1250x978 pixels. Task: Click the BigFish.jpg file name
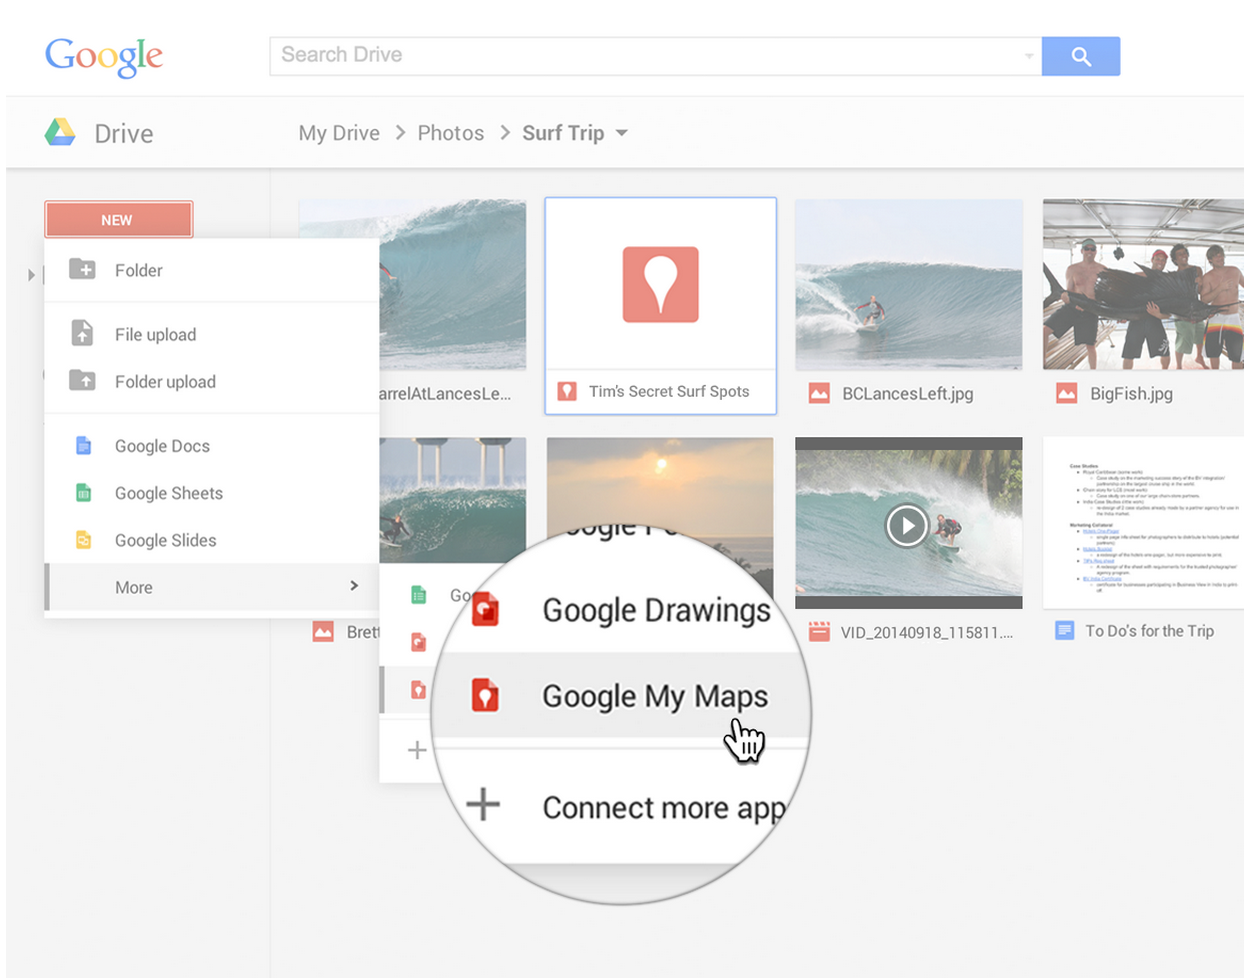[1131, 393]
